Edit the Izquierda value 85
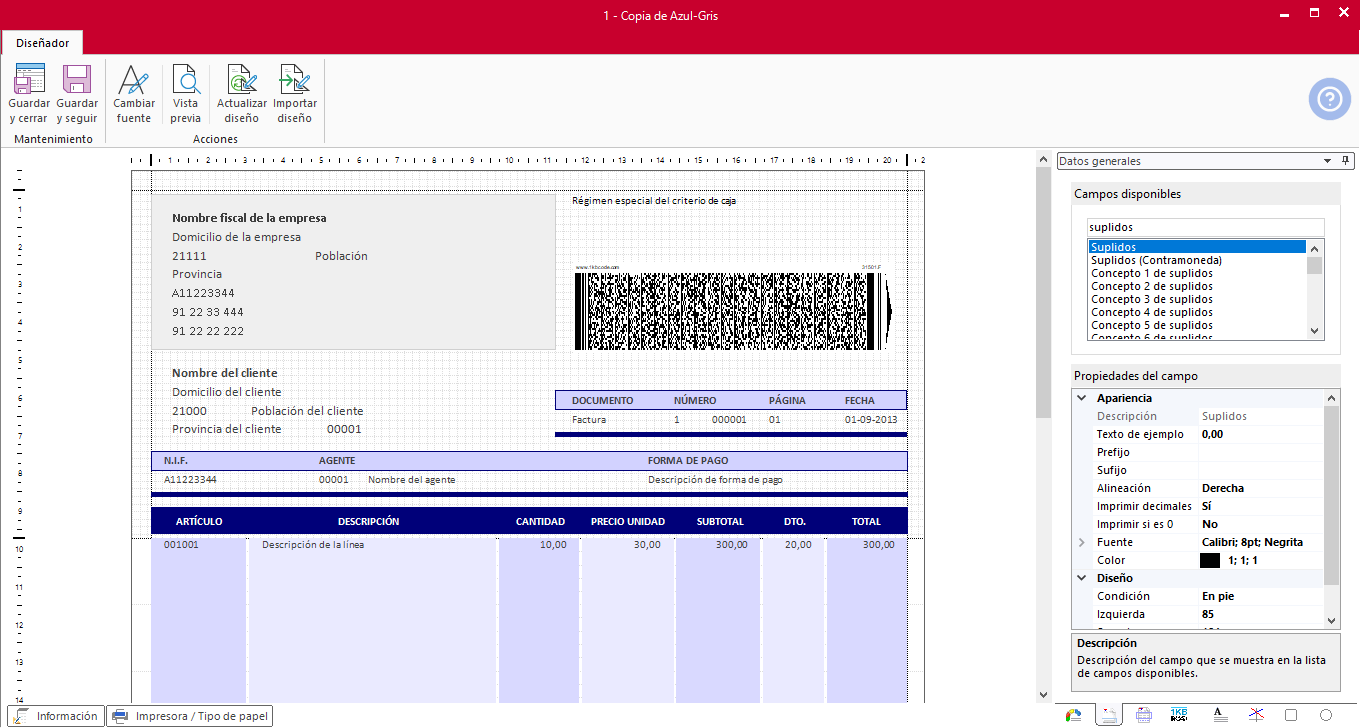This screenshot has width=1360, height=728. (x=1260, y=614)
